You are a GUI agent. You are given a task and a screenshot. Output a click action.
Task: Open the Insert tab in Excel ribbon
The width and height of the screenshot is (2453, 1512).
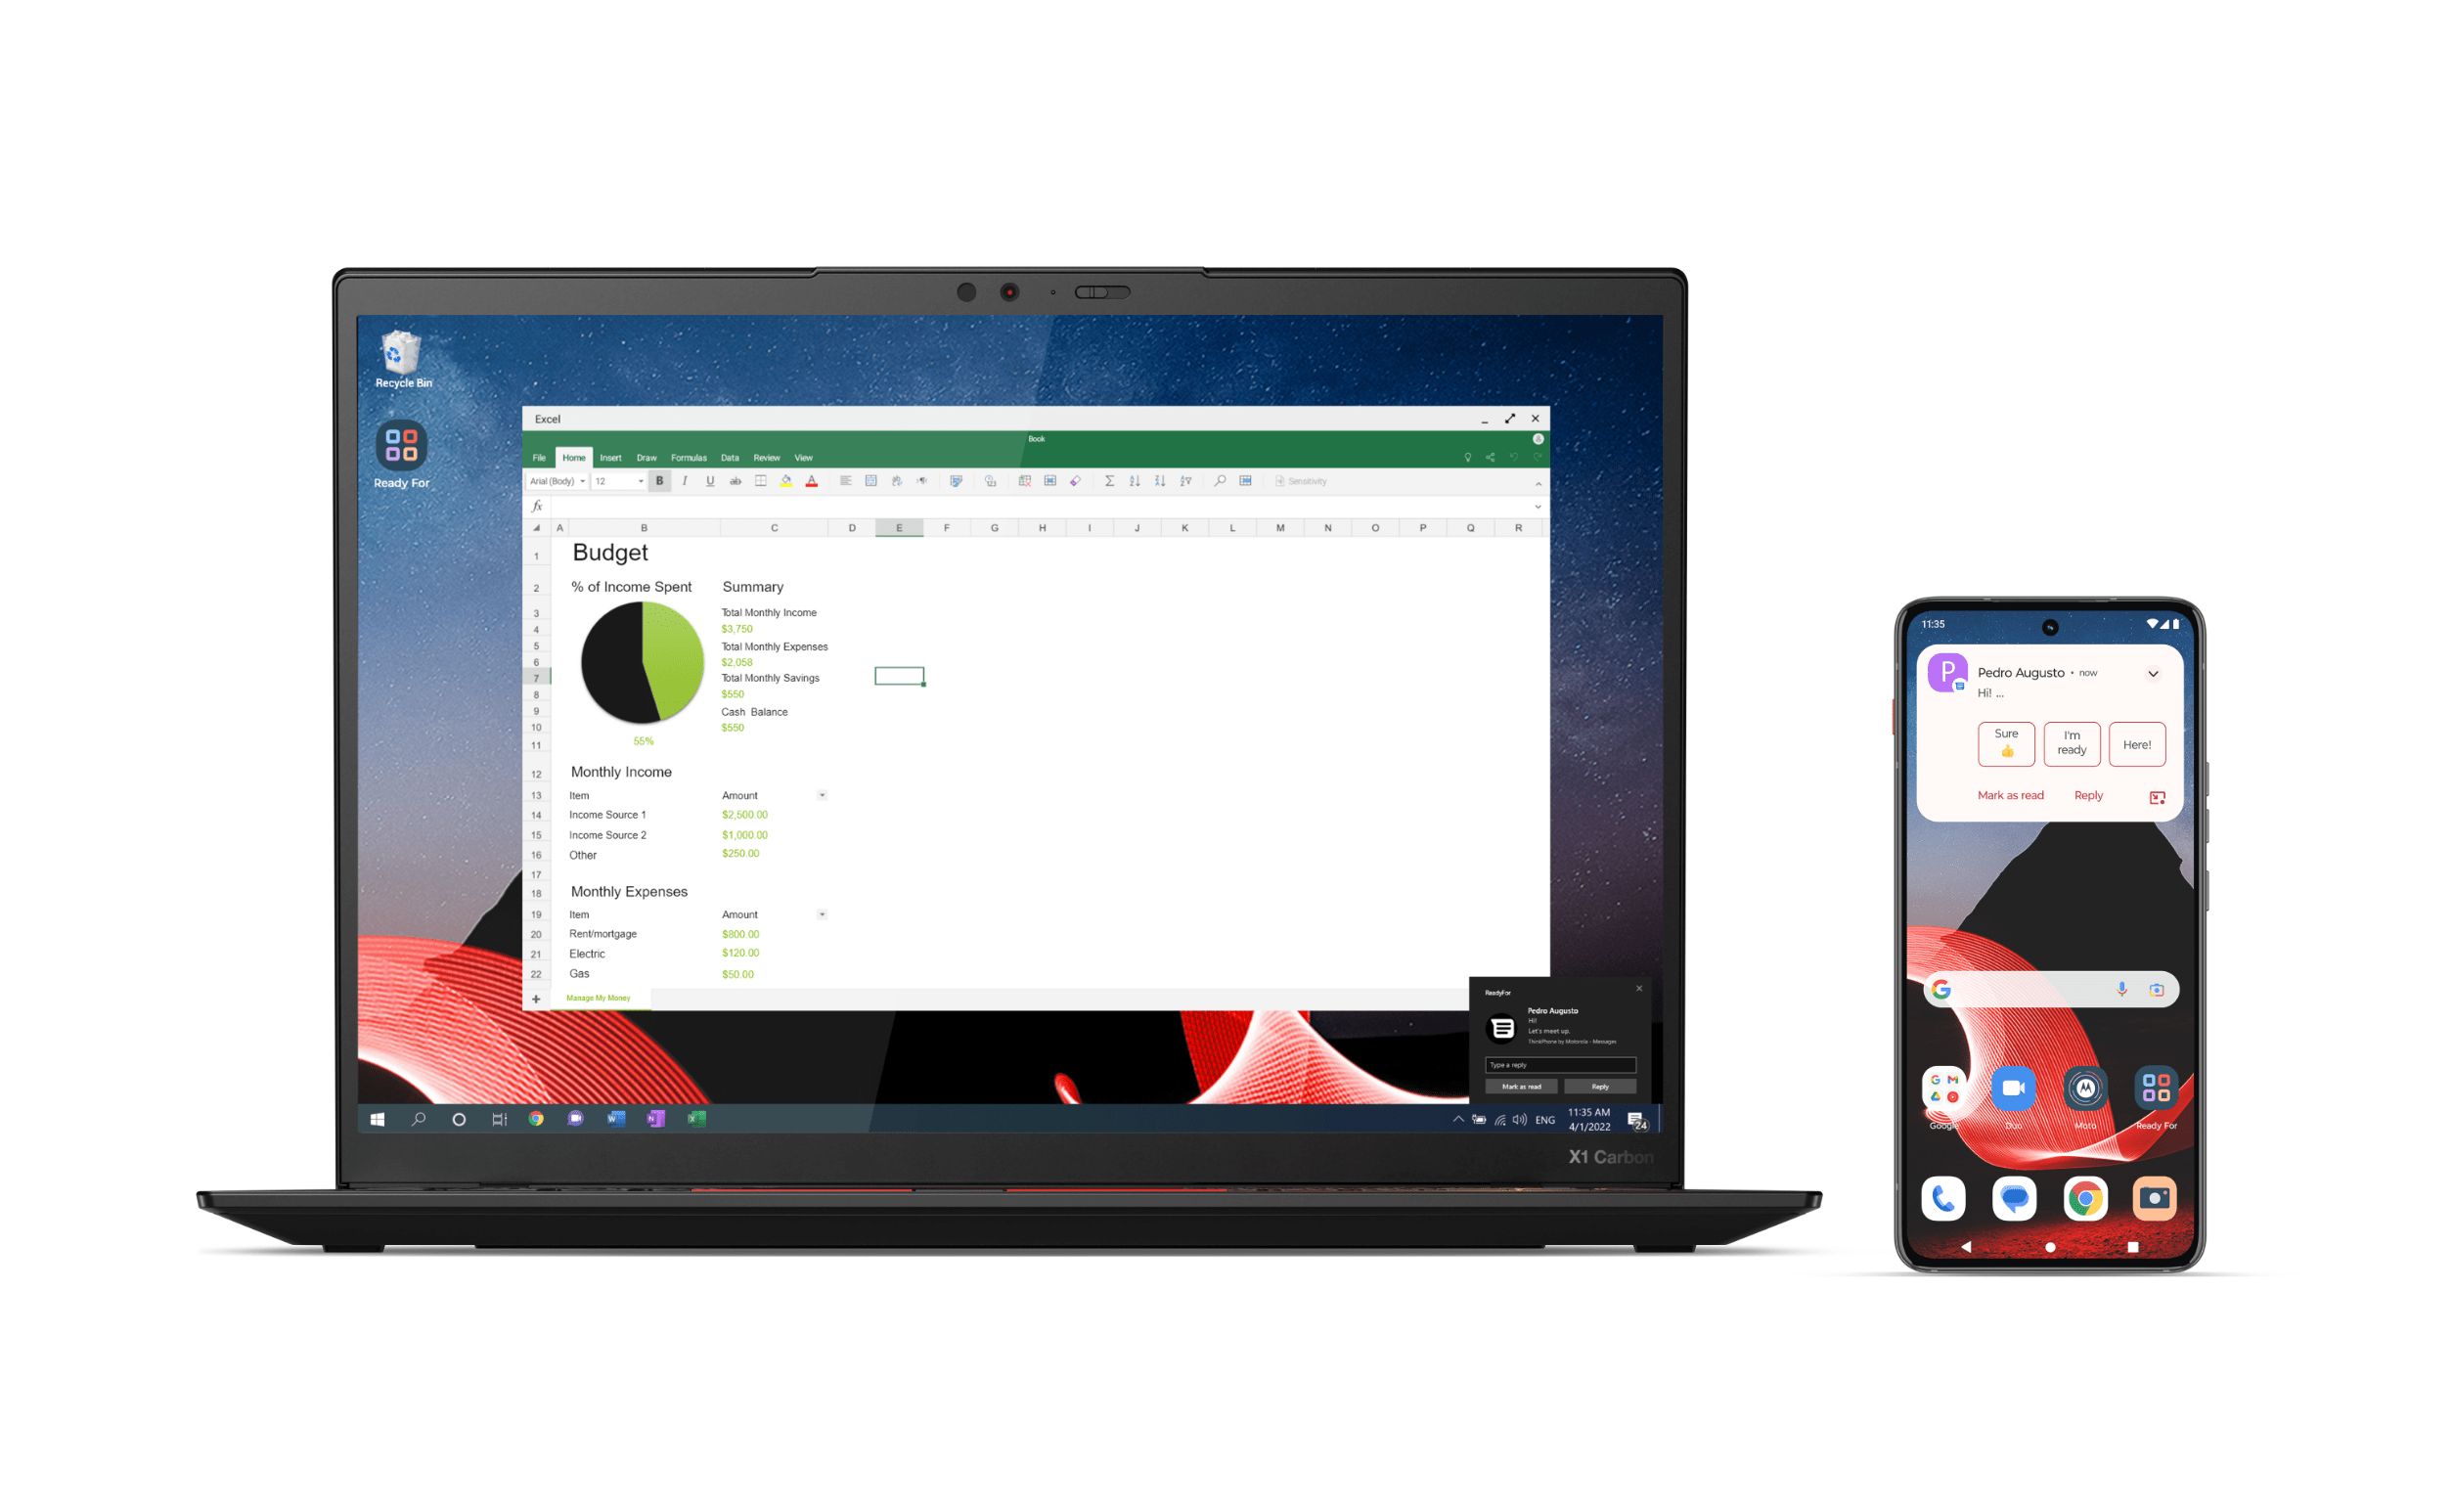coord(608,458)
